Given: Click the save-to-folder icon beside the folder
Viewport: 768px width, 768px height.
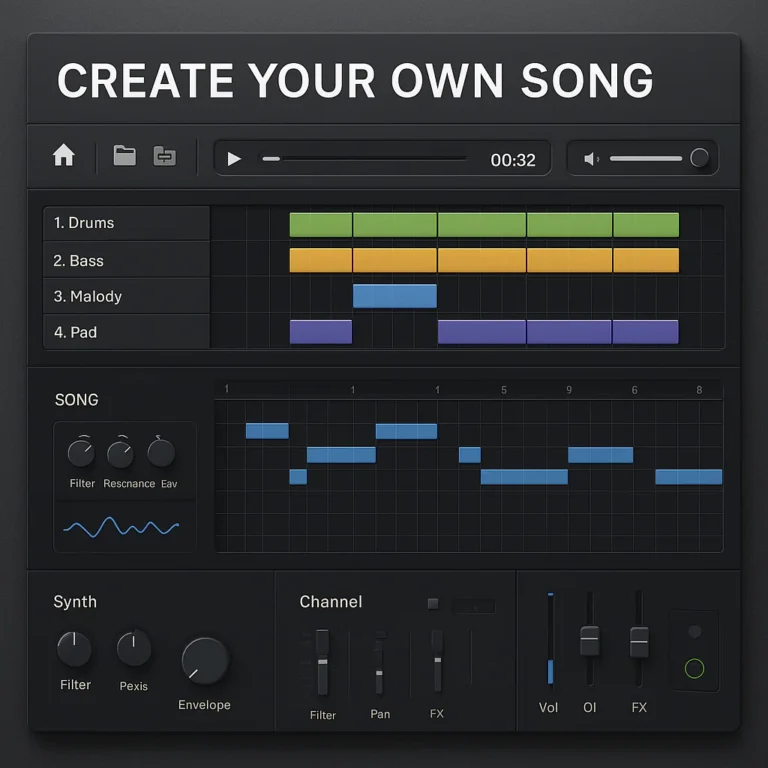Looking at the screenshot, I should [165, 156].
